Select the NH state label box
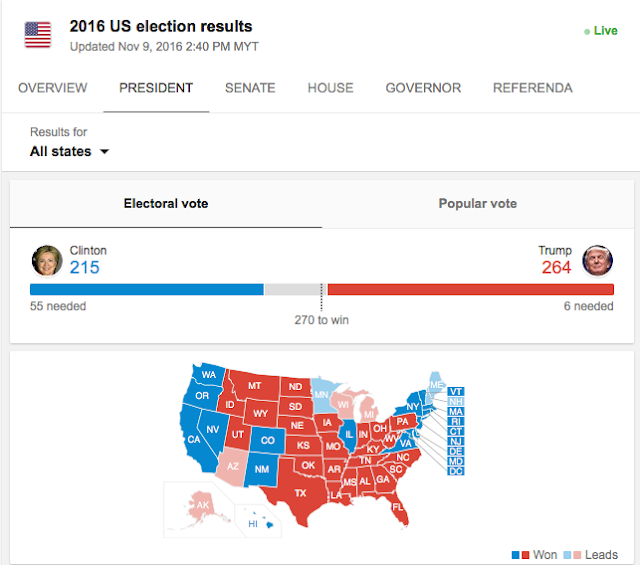This screenshot has width=640, height=565. (x=456, y=402)
